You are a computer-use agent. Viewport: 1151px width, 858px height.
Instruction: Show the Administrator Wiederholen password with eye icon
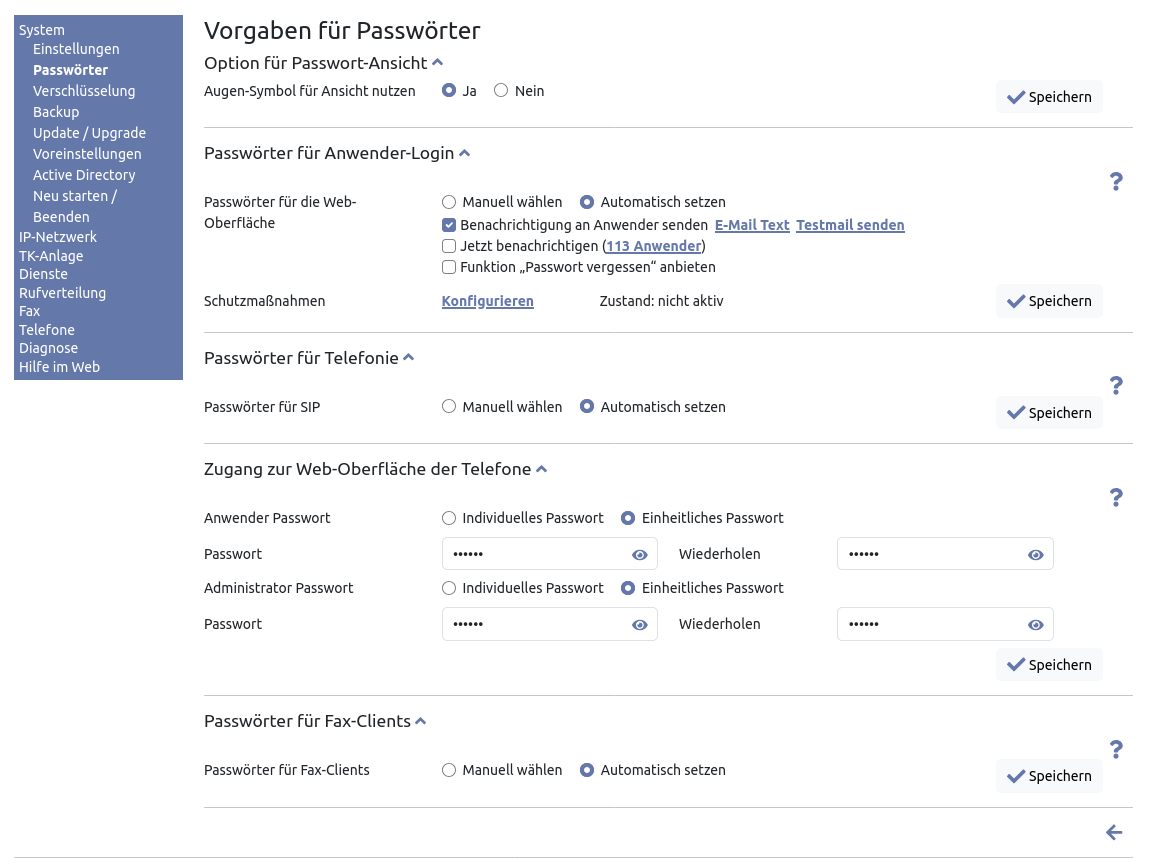1036,625
